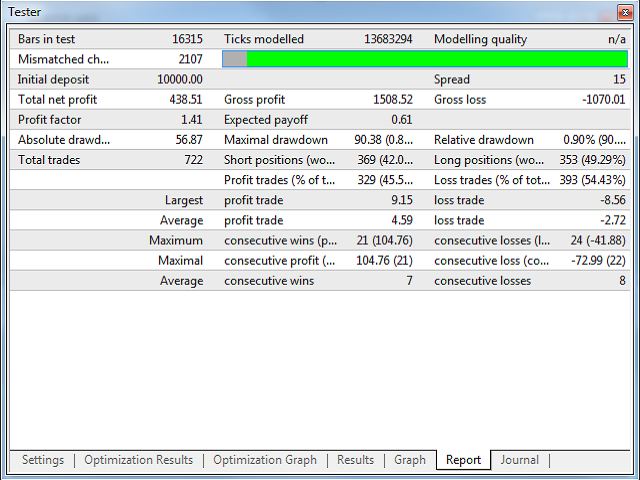Image resolution: width=640 pixels, height=480 pixels.
Task: Open the Optimization Results tab
Action: tap(138, 460)
